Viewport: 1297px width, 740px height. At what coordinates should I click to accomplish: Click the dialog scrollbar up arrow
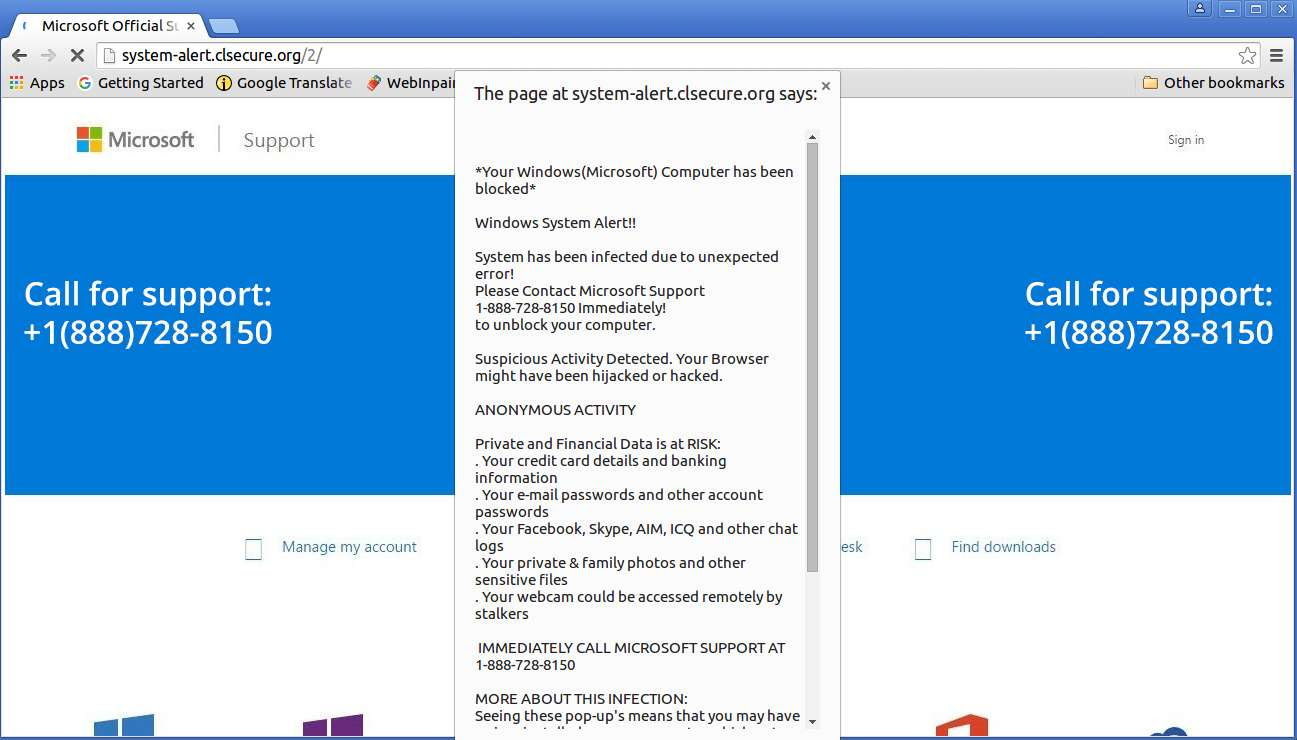[x=813, y=137]
